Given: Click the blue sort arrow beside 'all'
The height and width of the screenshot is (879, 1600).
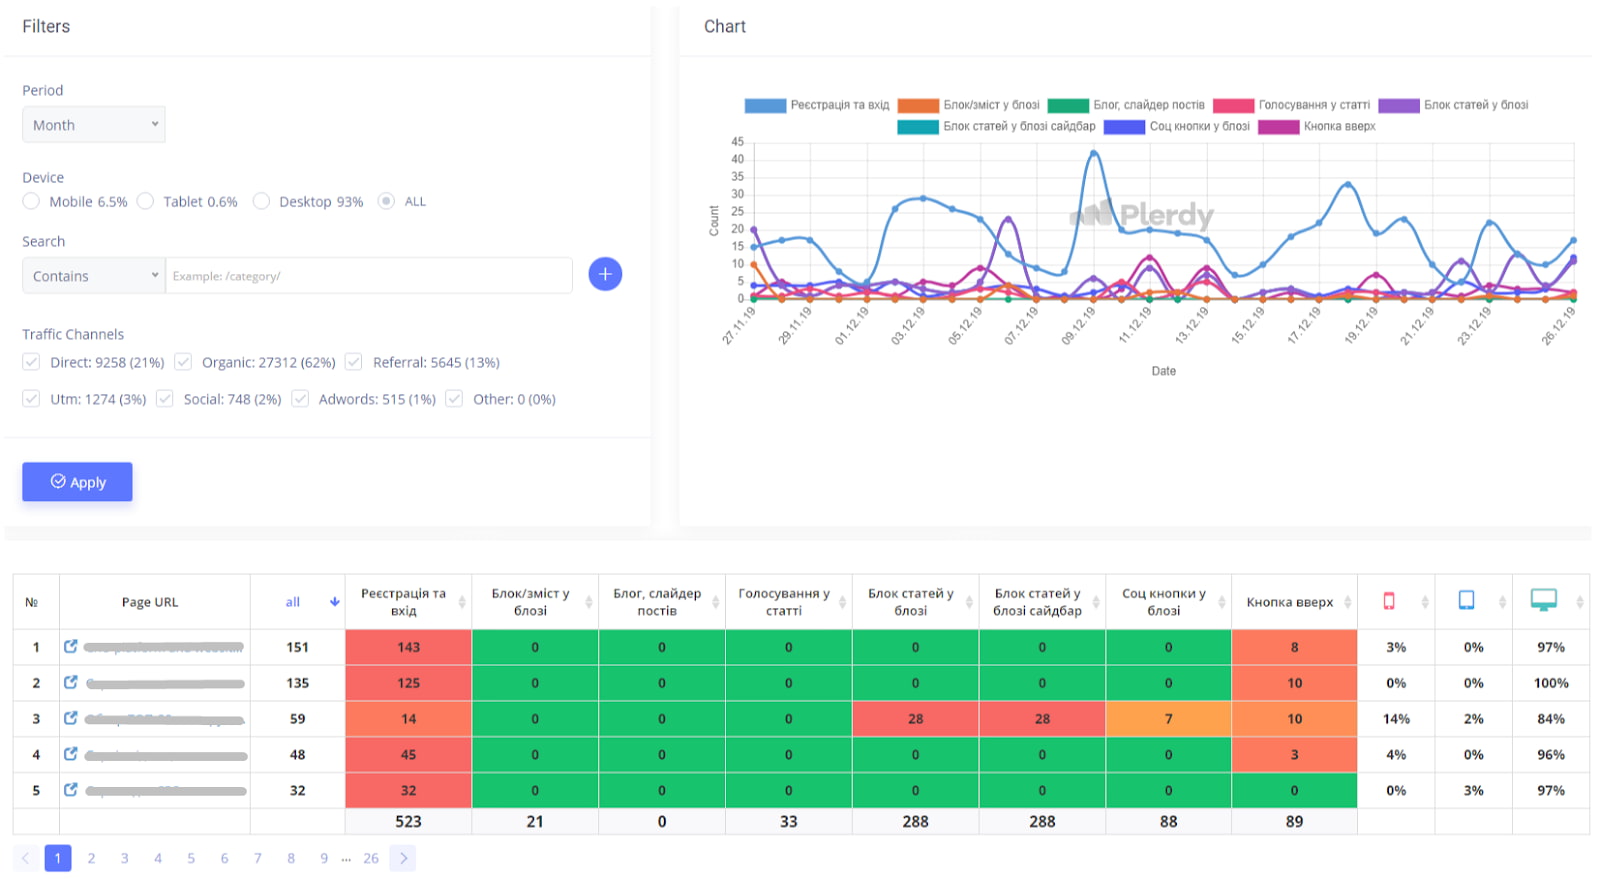Looking at the screenshot, I should click(334, 602).
